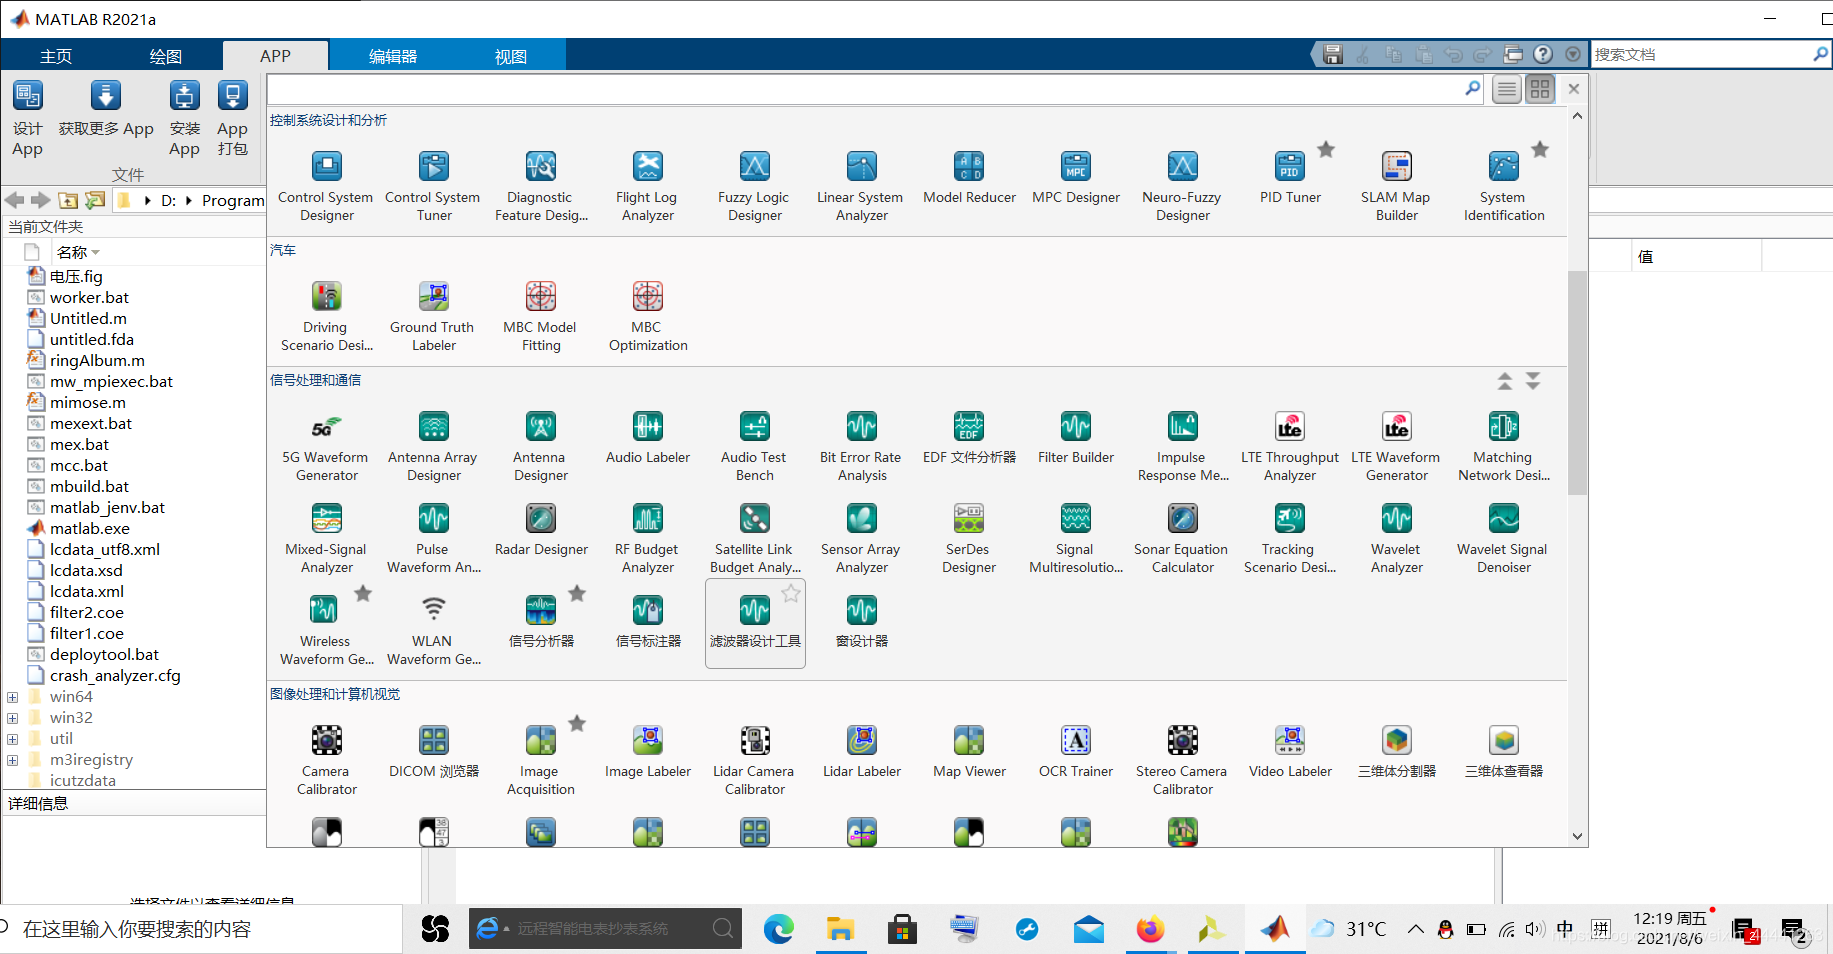Click 获取更多 App button
Viewport: 1833px width, 954px height.
point(106,111)
